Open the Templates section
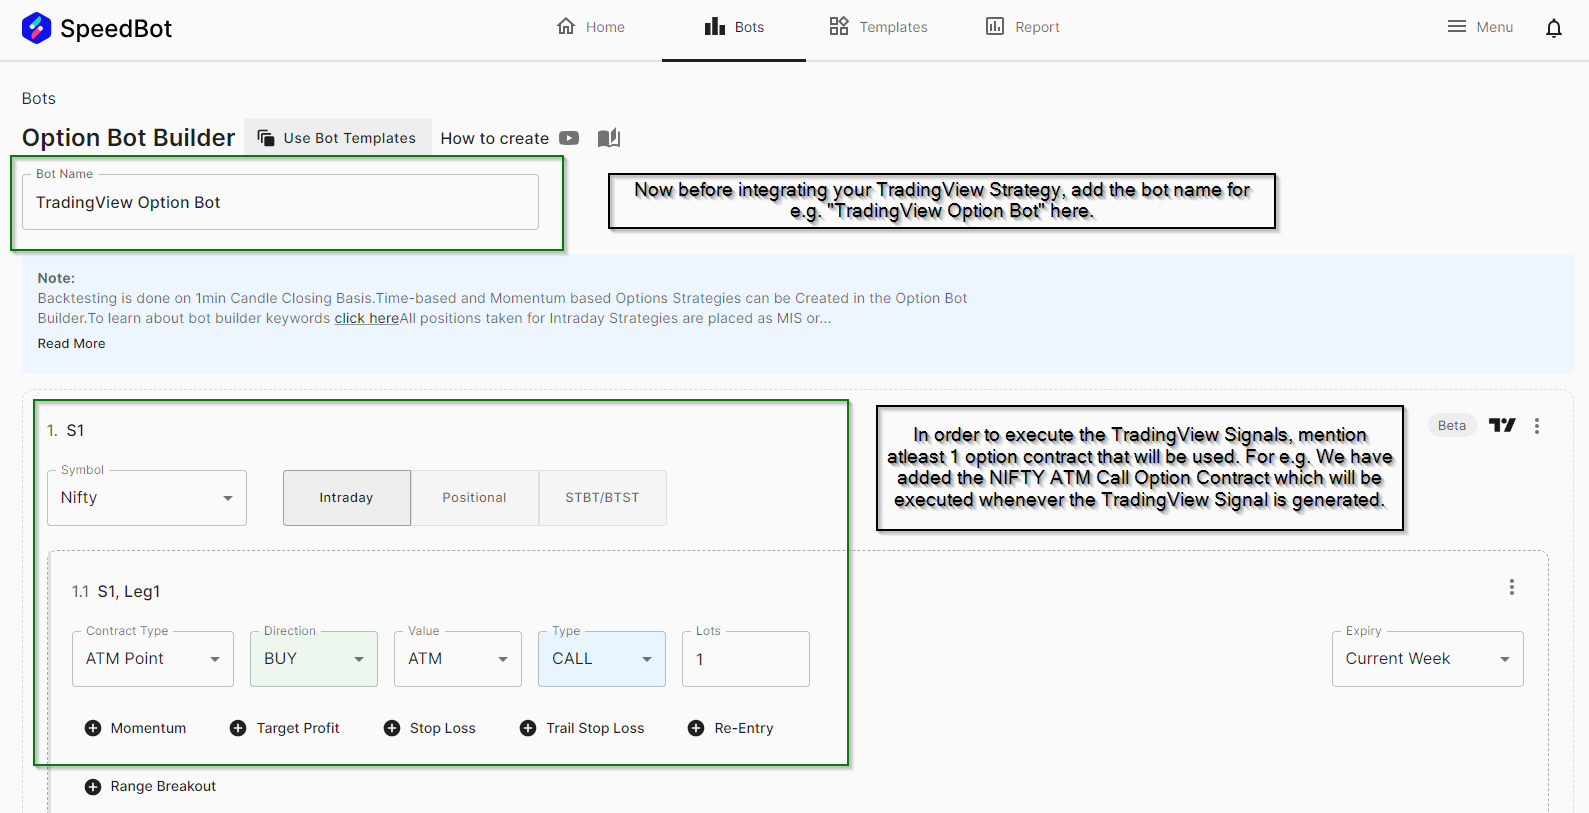The height and width of the screenshot is (813, 1589). 878,27
